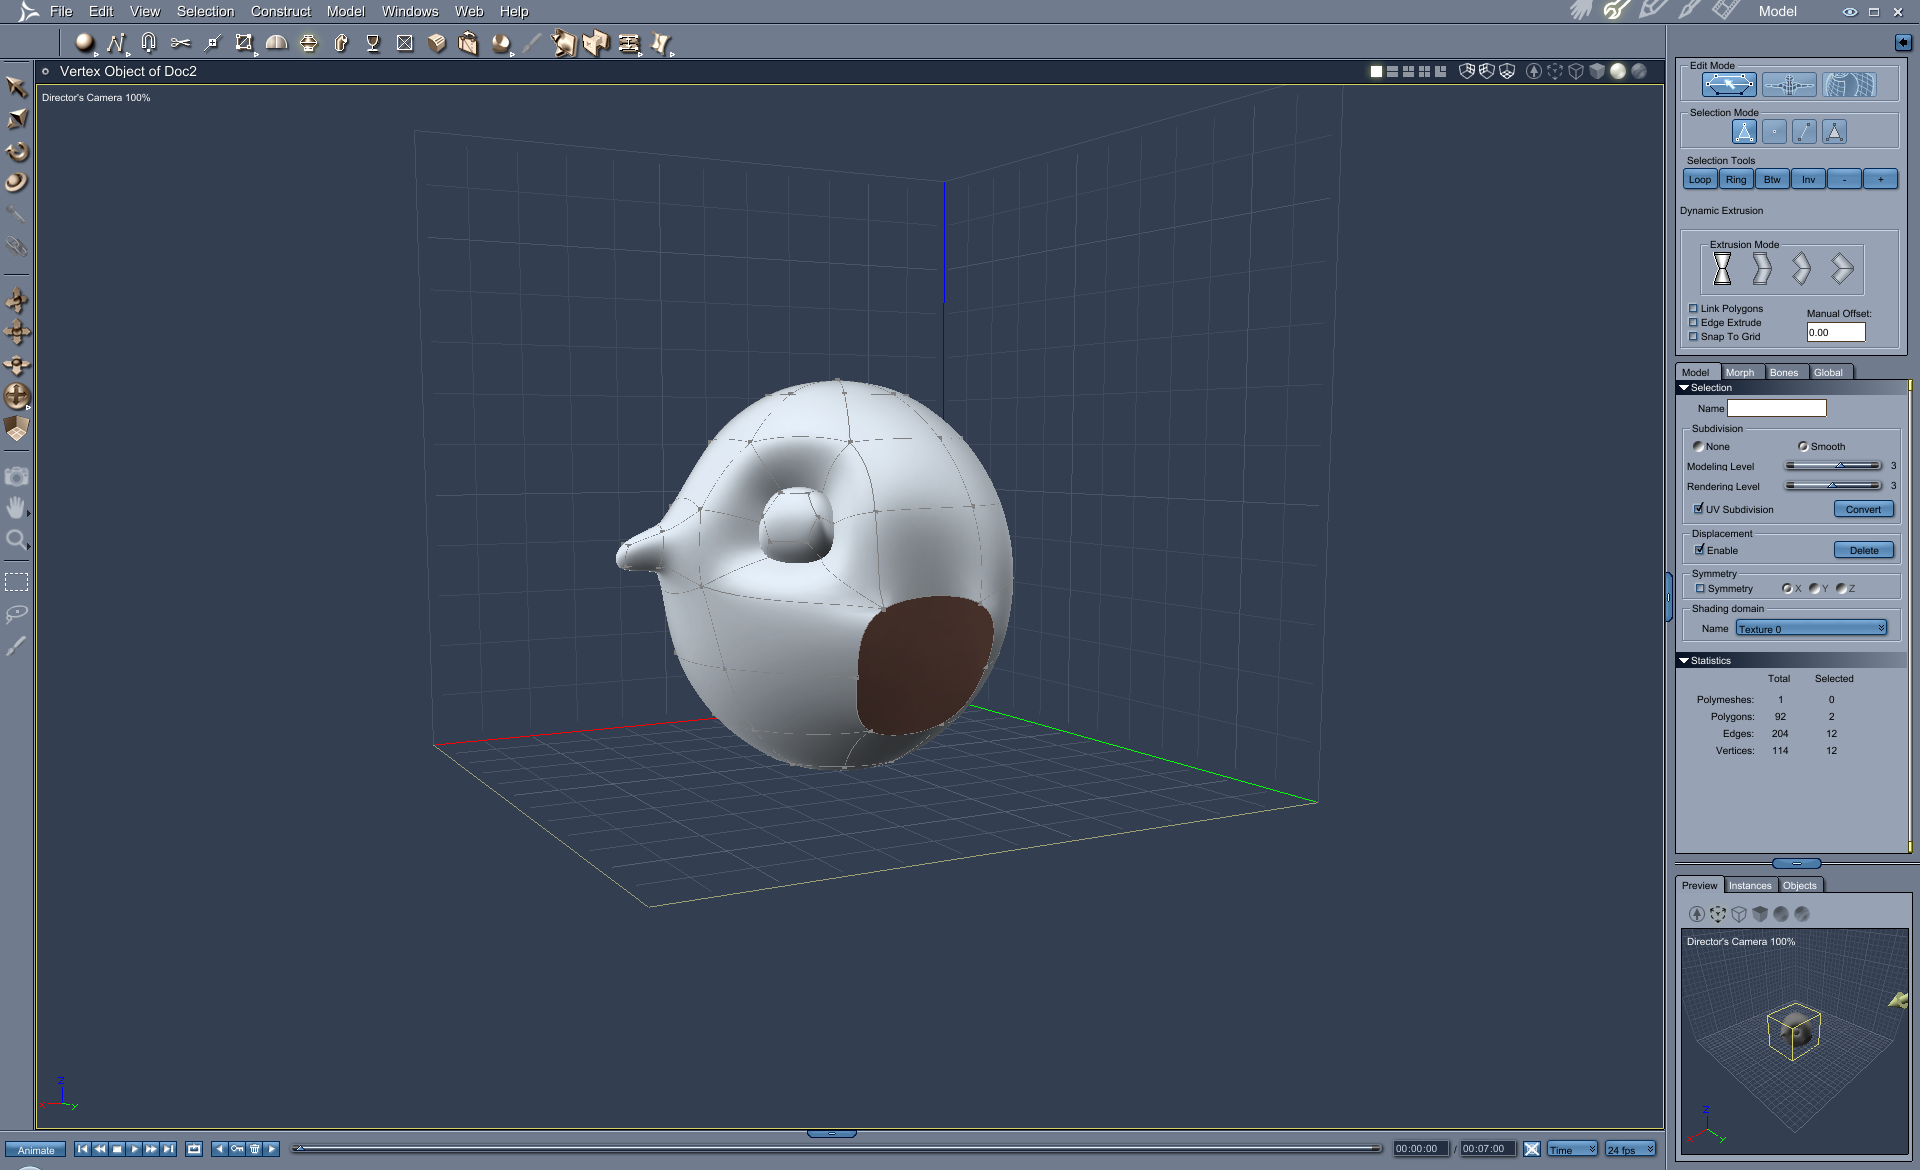Open the Construct menu

(280, 11)
